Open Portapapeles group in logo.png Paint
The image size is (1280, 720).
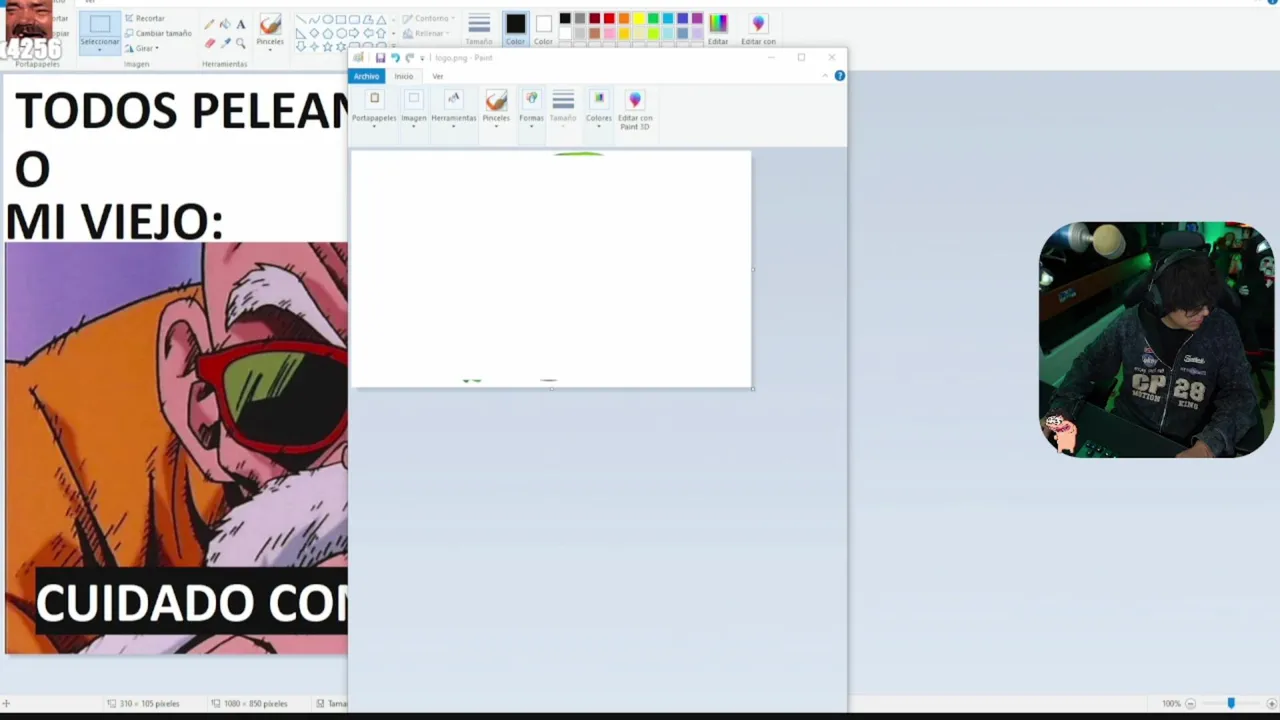point(374,109)
